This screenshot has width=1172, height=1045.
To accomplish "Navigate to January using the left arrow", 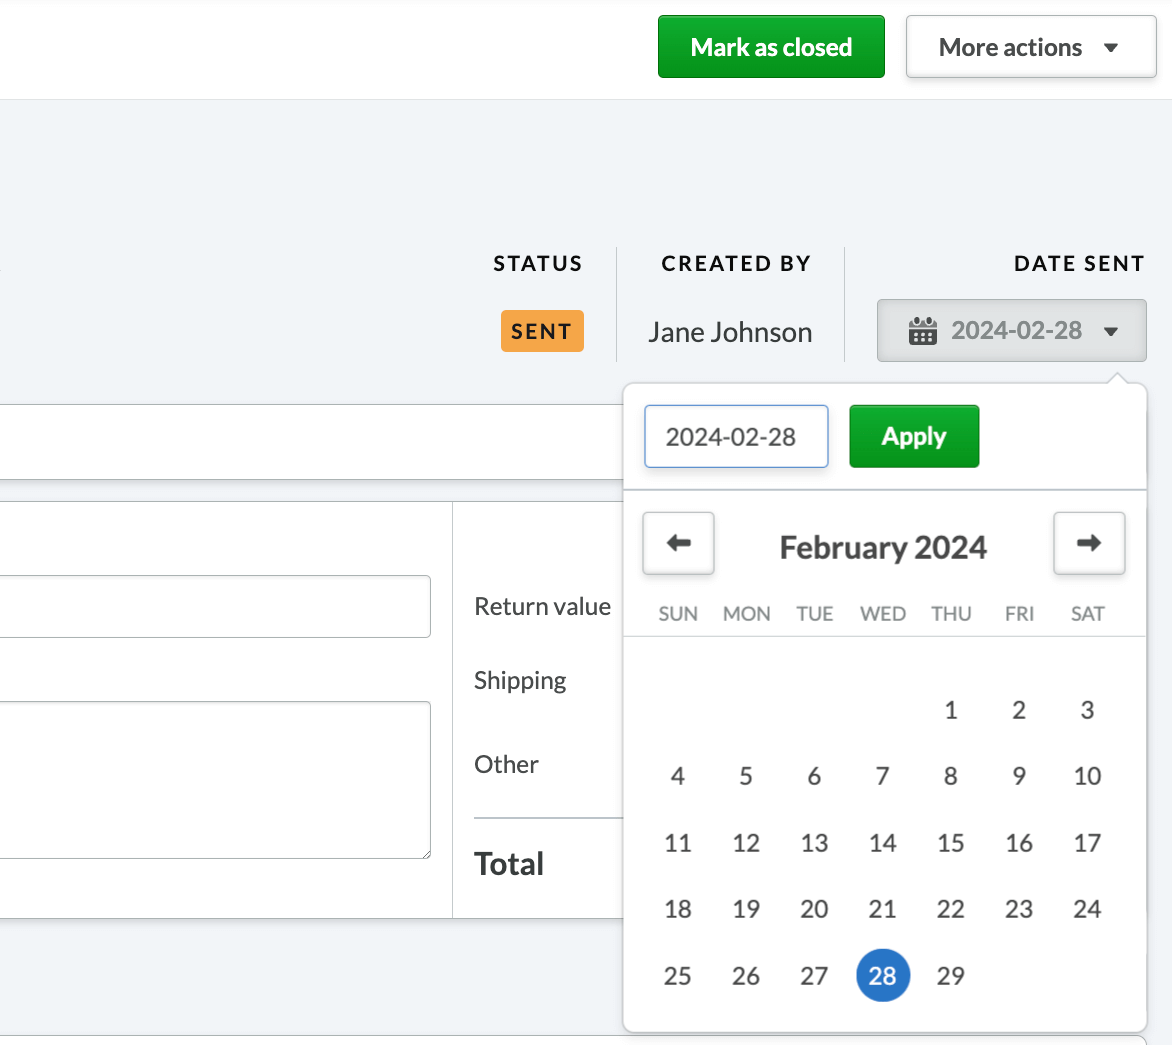I will point(678,543).
